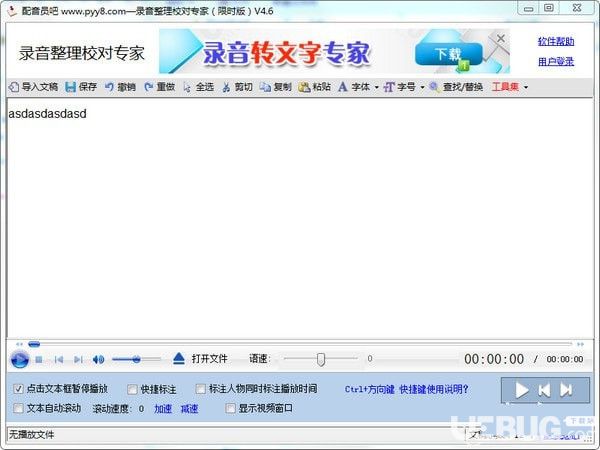Expand the 工具集 dropdown arrow

tap(526, 88)
